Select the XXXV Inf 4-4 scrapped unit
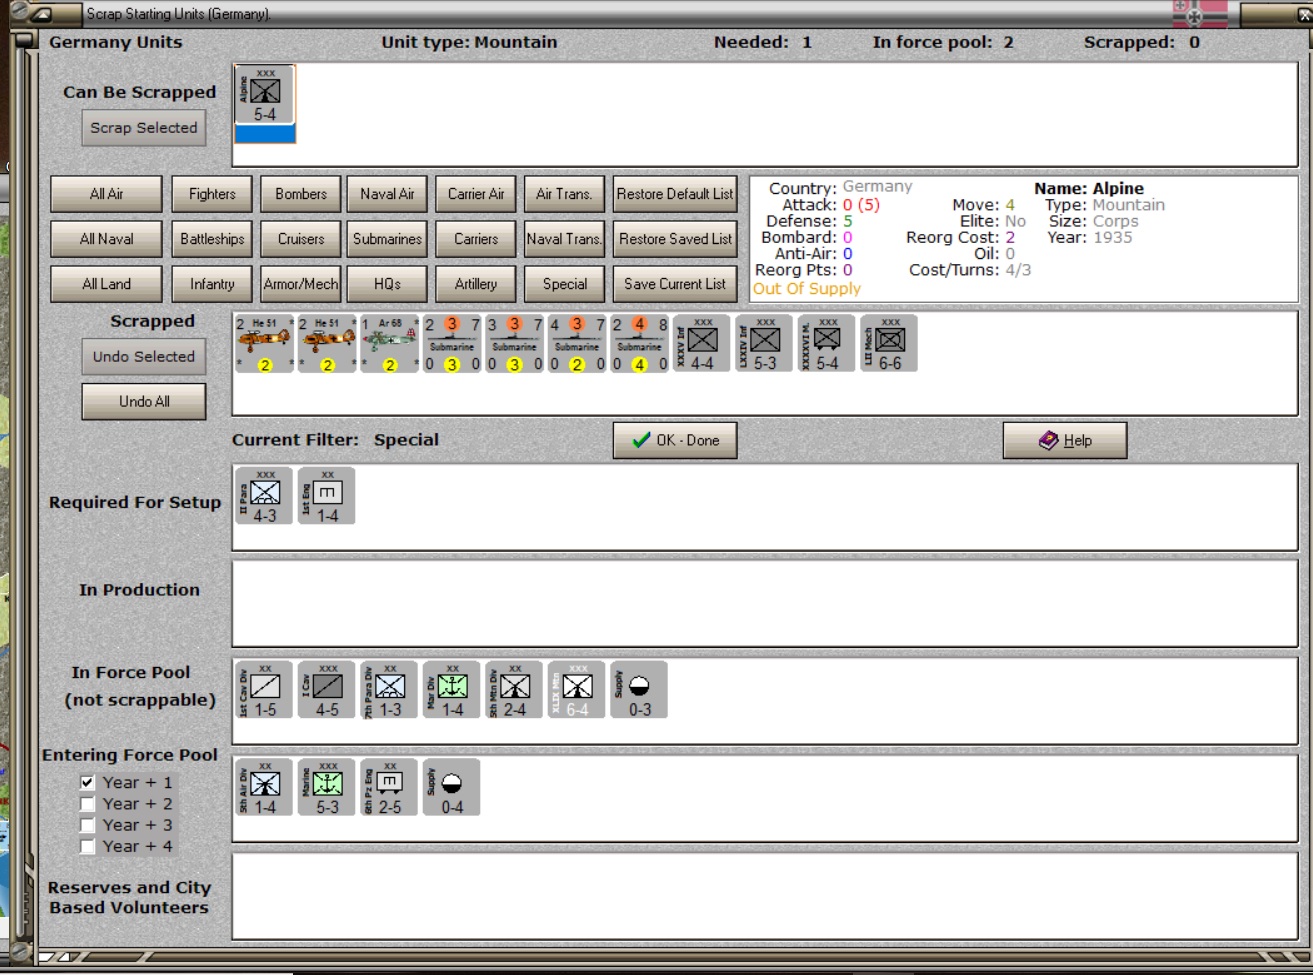 tap(702, 343)
